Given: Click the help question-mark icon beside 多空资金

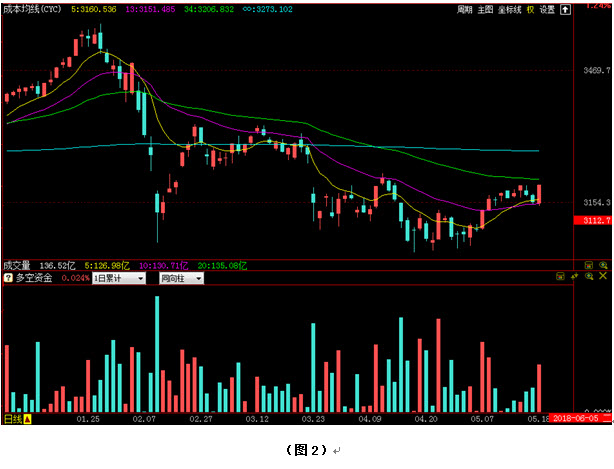Looking at the screenshot, I should 8,278.
